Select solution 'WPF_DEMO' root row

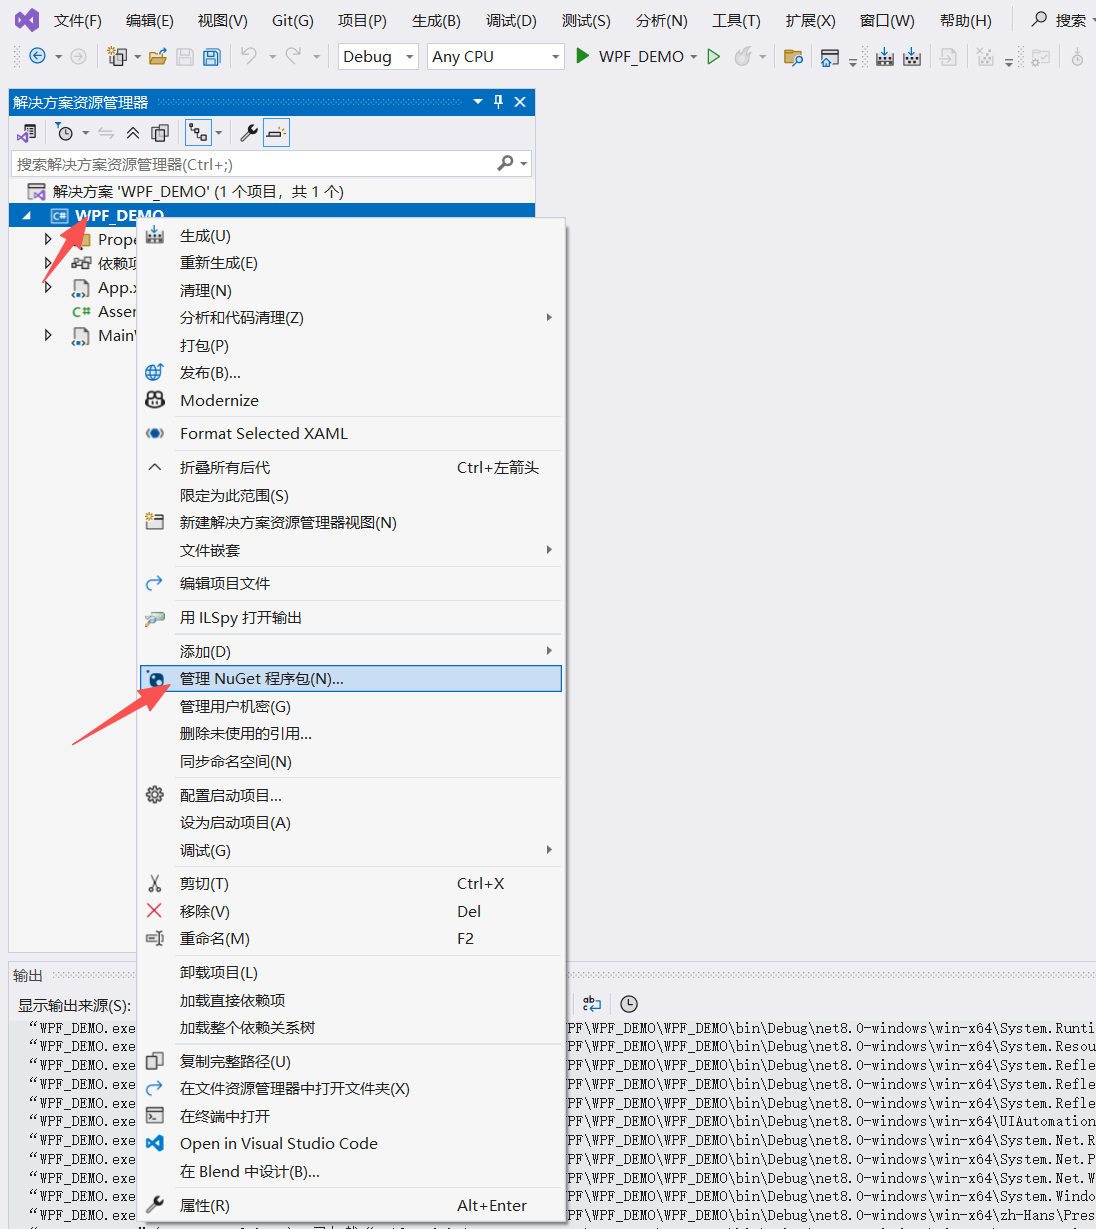[272, 191]
